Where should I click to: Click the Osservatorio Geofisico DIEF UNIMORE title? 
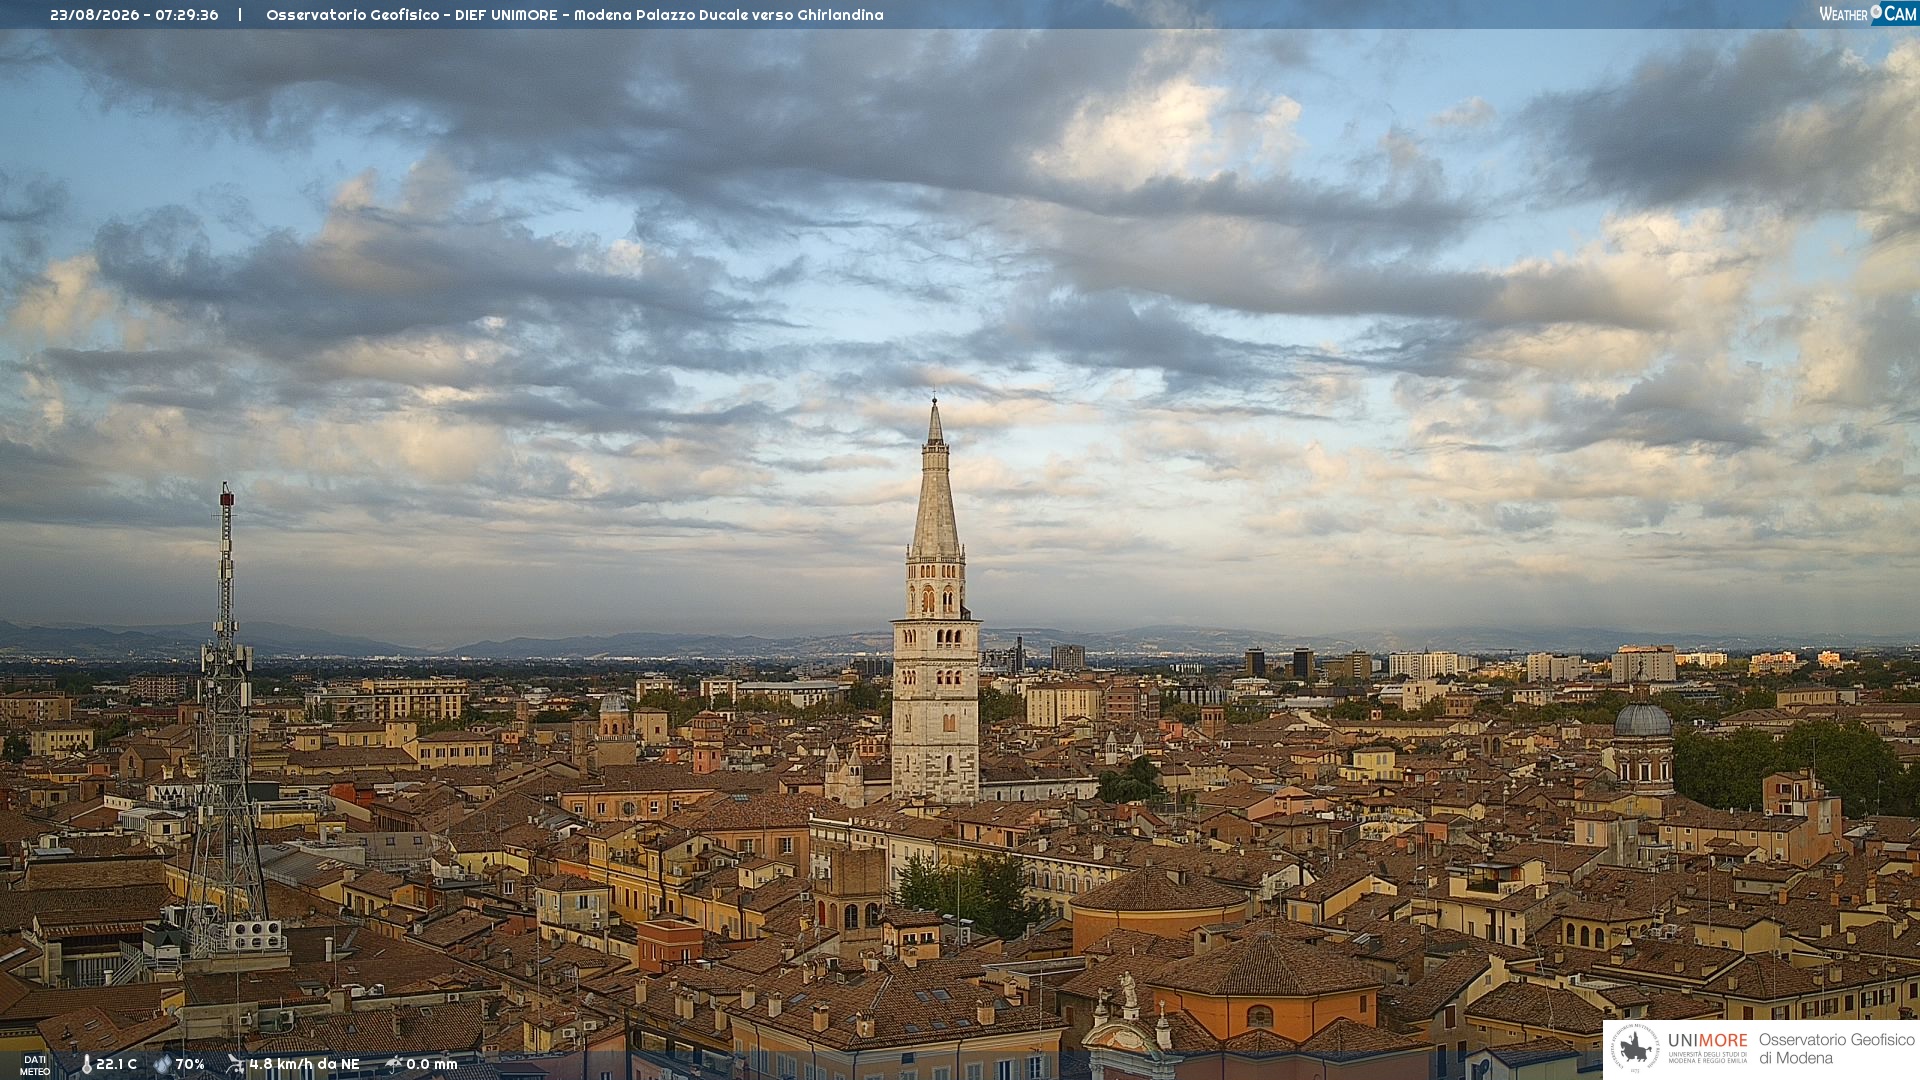tap(575, 15)
